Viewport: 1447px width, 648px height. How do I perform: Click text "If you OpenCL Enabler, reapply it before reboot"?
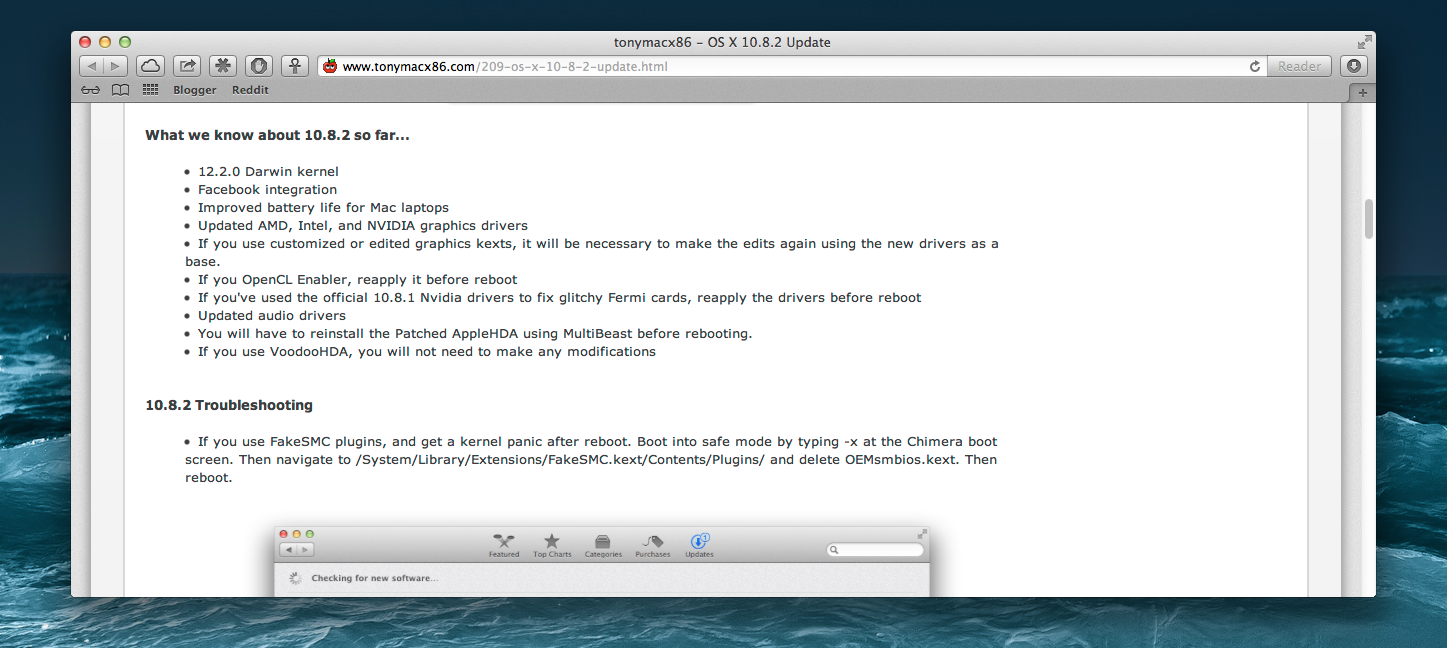(358, 279)
